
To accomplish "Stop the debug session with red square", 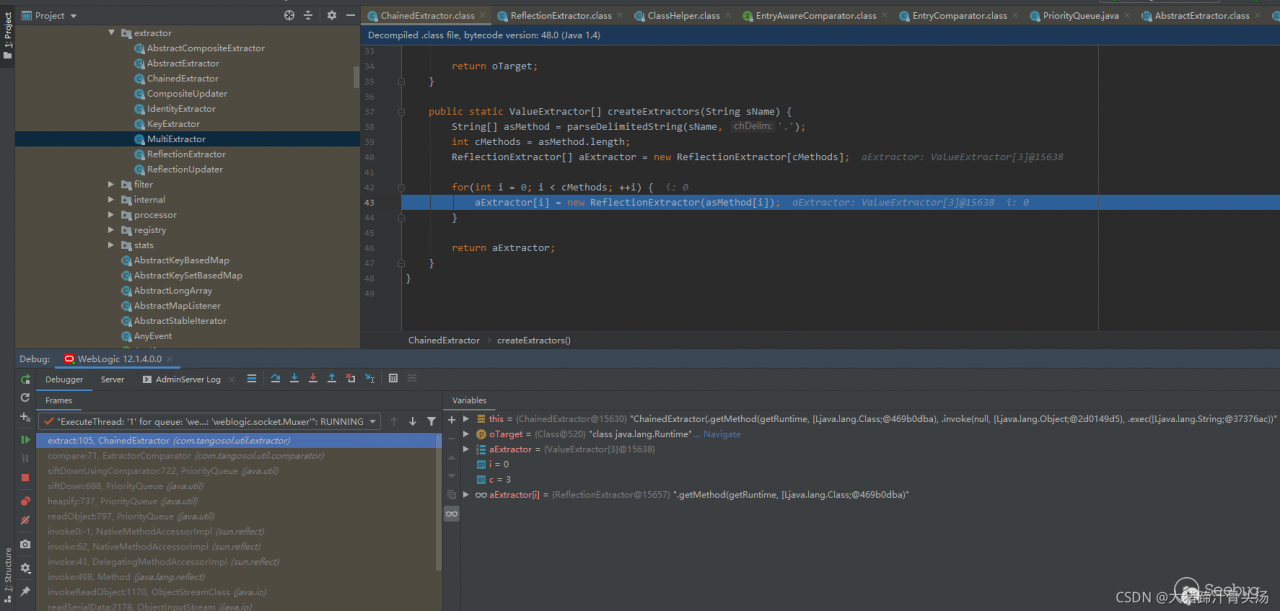I will click(25, 478).
